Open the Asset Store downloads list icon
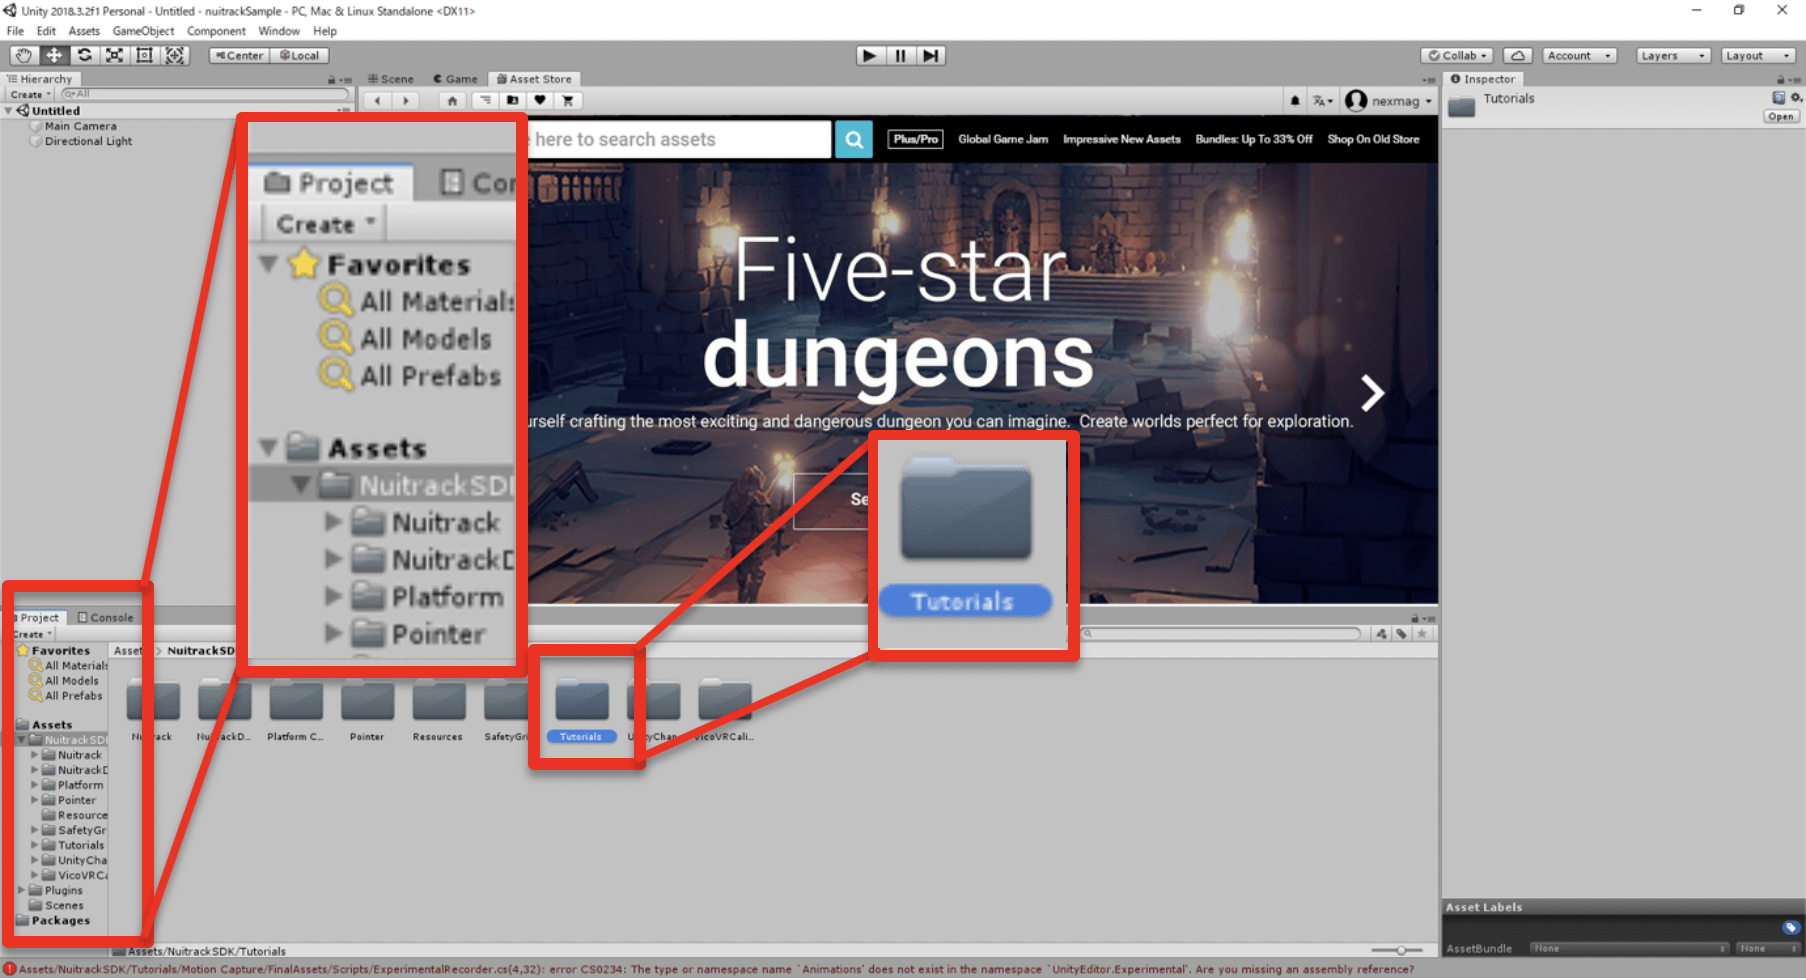1806x980 pixels. point(485,100)
